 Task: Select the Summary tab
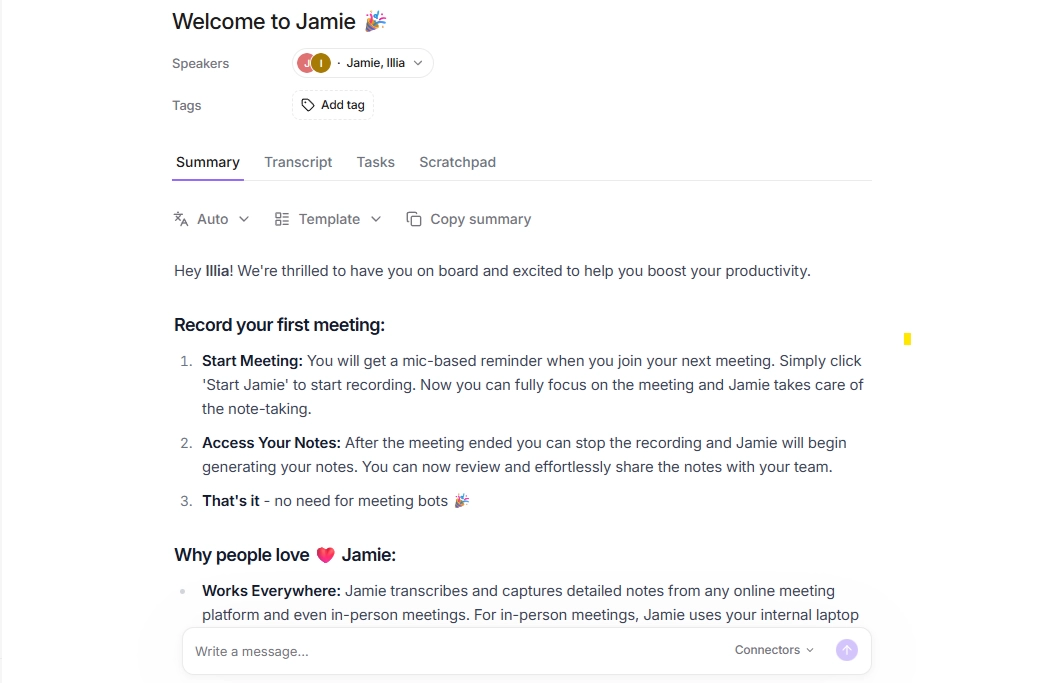click(x=208, y=162)
